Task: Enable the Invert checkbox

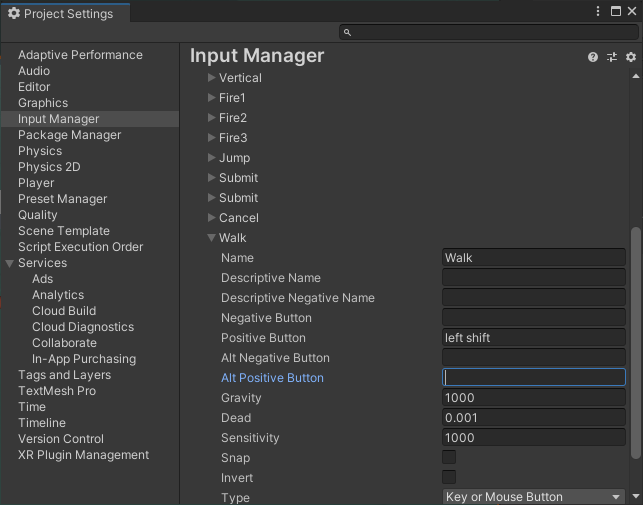Action: [449, 477]
